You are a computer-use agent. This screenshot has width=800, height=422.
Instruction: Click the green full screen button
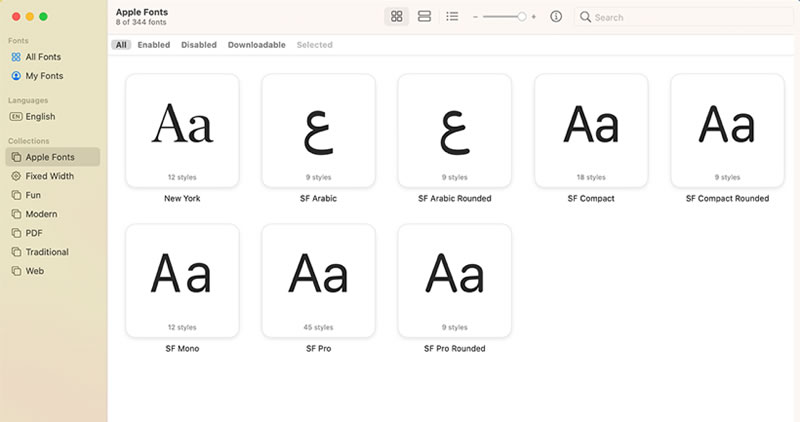coord(43,17)
